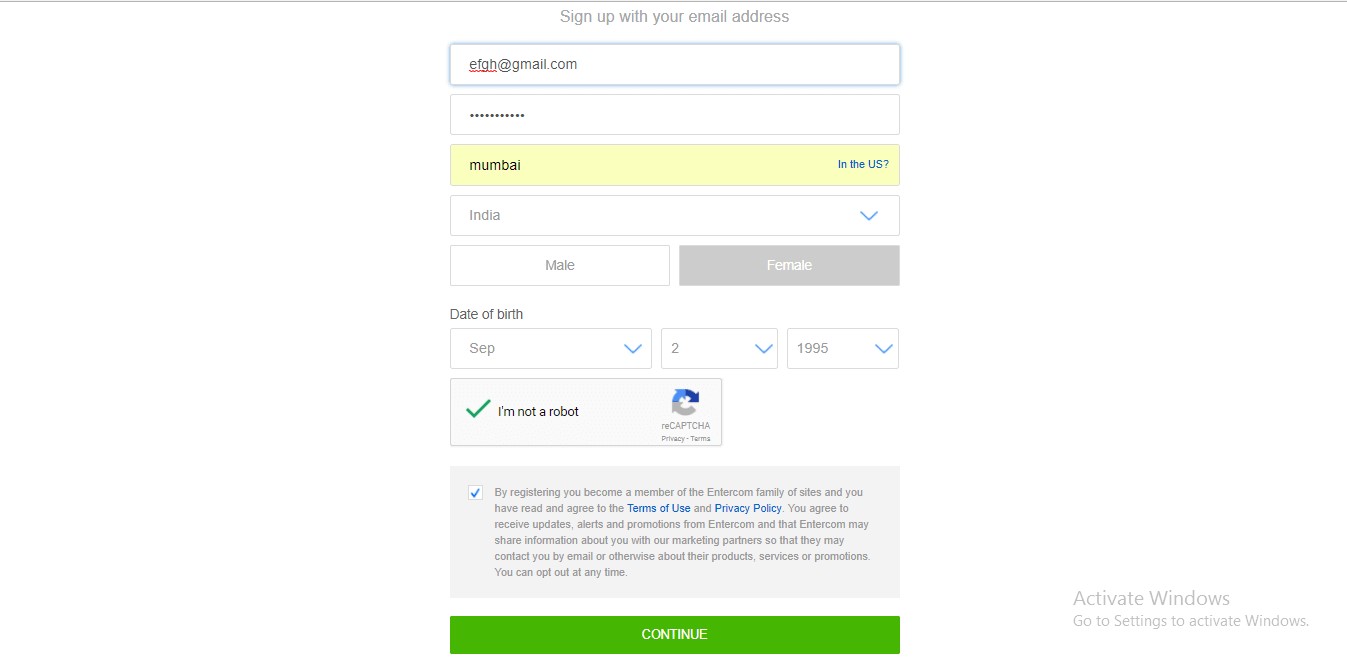Click the India country dropdown chevron
The width and height of the screenshot is (1347, 662).
tap(869, 216)
